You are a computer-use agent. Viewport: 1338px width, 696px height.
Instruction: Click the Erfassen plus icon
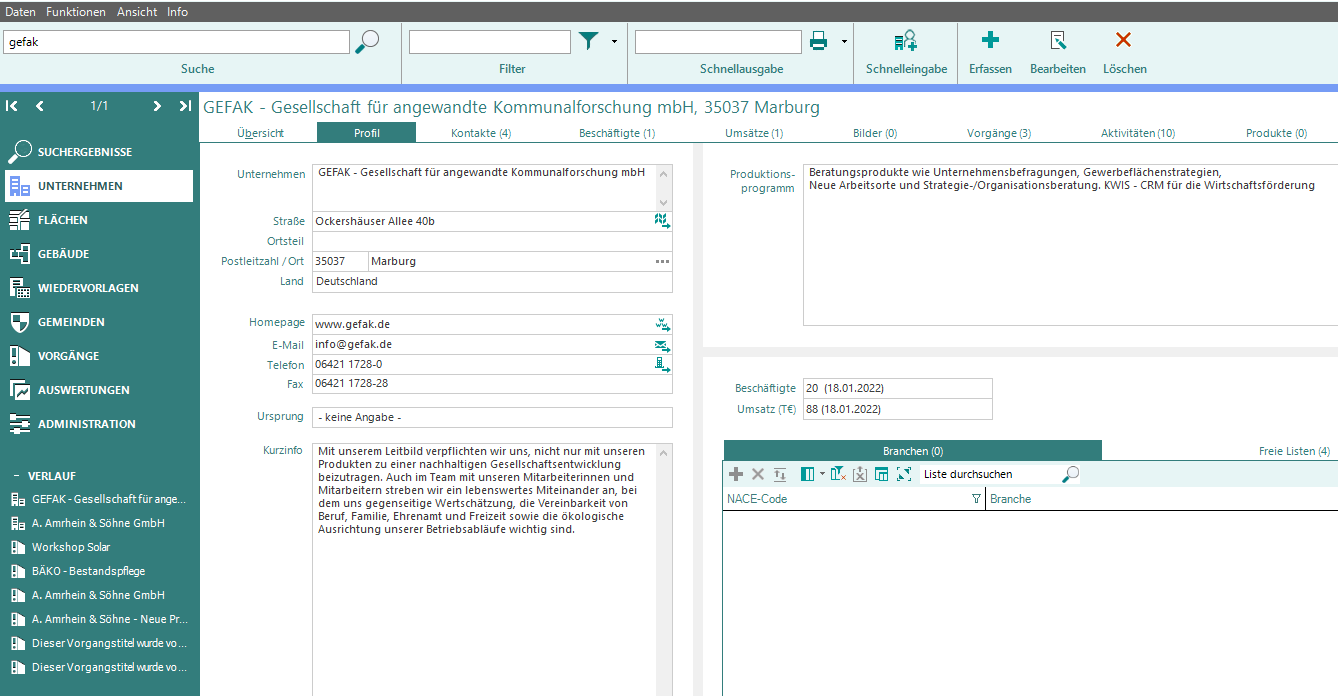click(x=990, y=41)
